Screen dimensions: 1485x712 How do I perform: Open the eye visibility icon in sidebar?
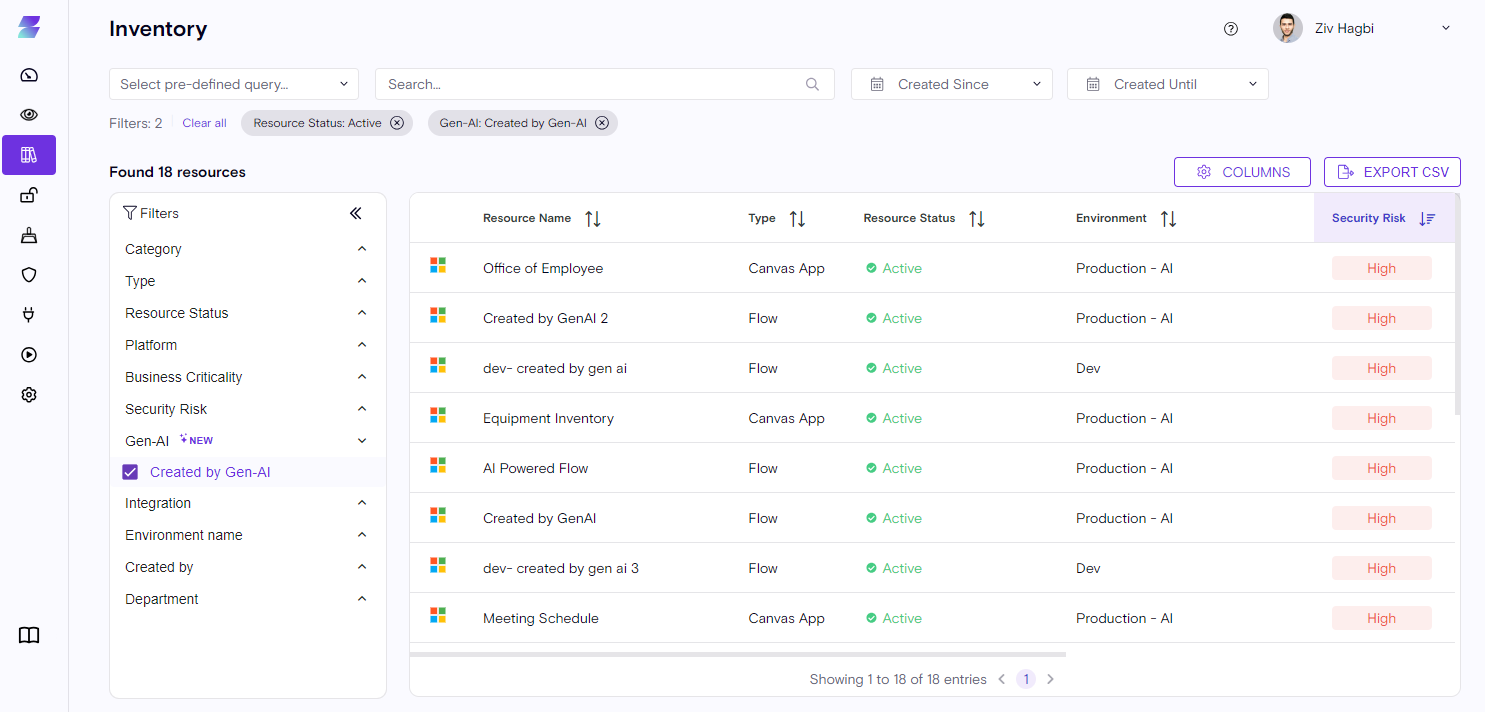pos(29,115)
